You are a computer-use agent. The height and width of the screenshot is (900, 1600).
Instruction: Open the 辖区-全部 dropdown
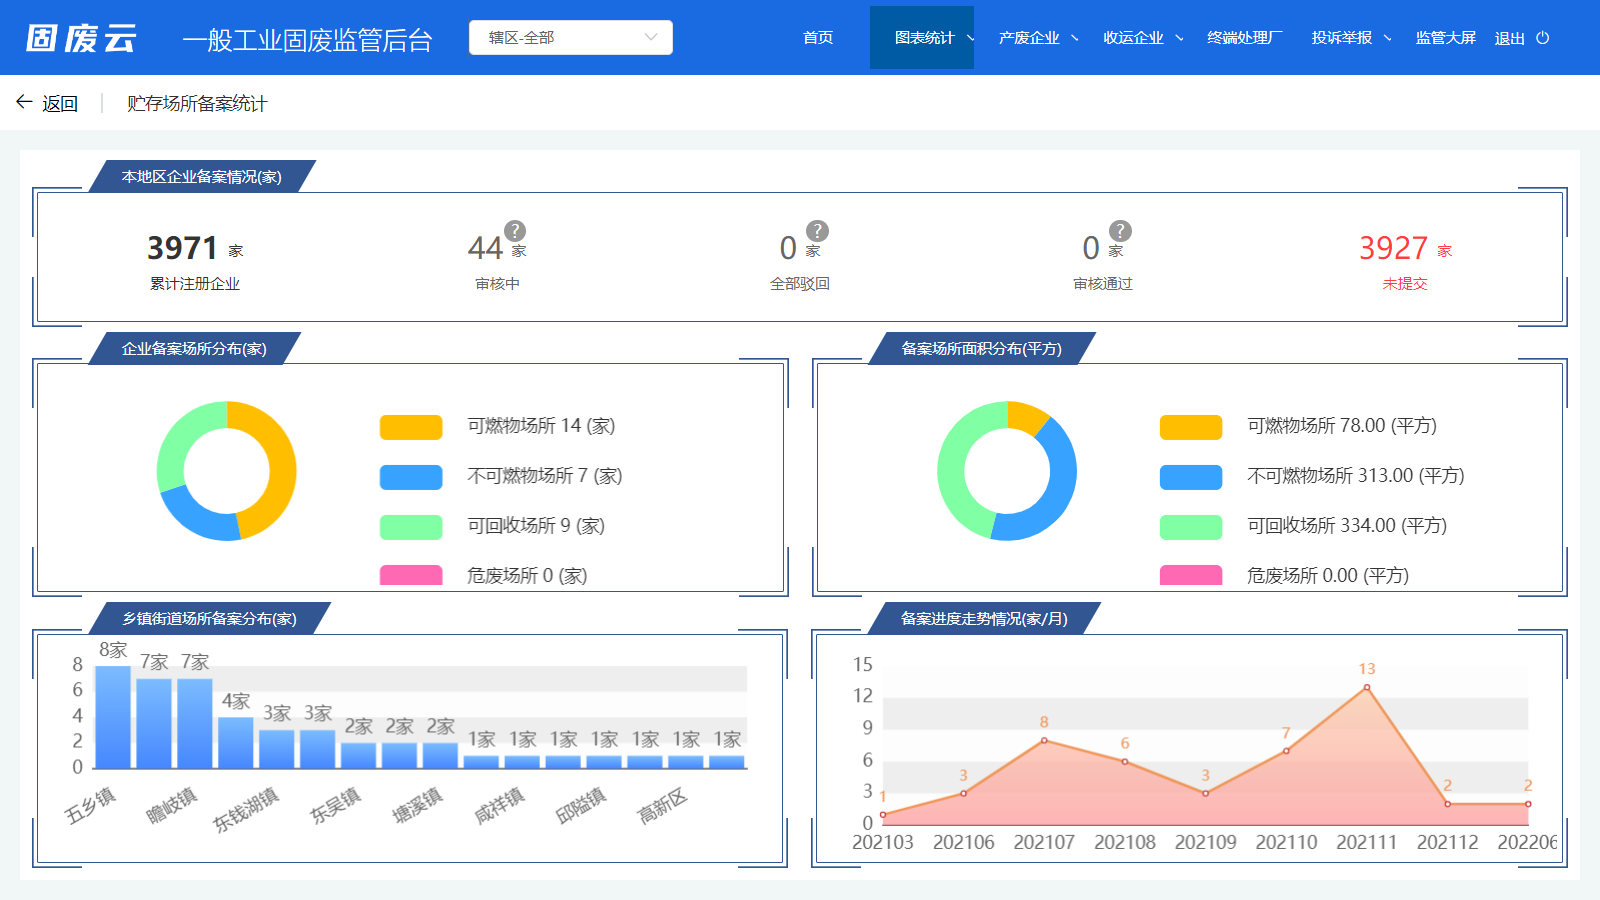coord(571,38)
